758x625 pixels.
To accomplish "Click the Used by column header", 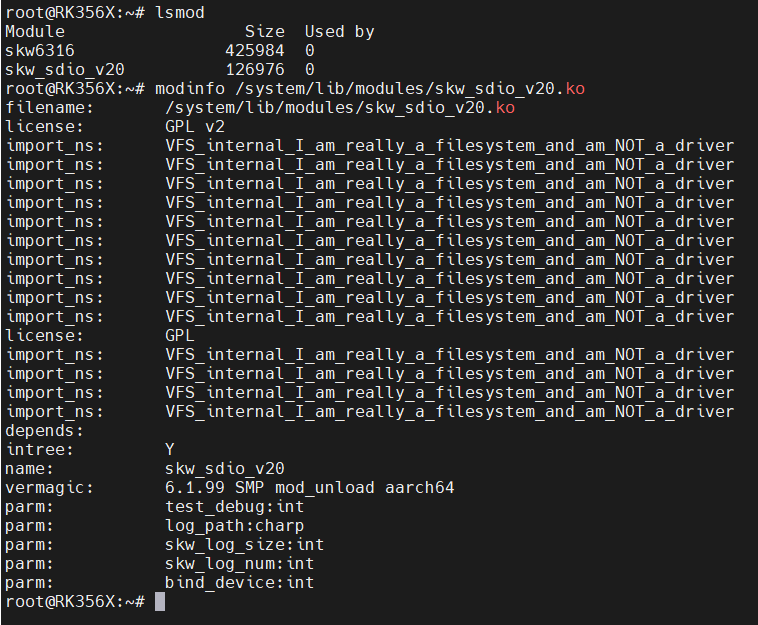I will click(339, 31).
